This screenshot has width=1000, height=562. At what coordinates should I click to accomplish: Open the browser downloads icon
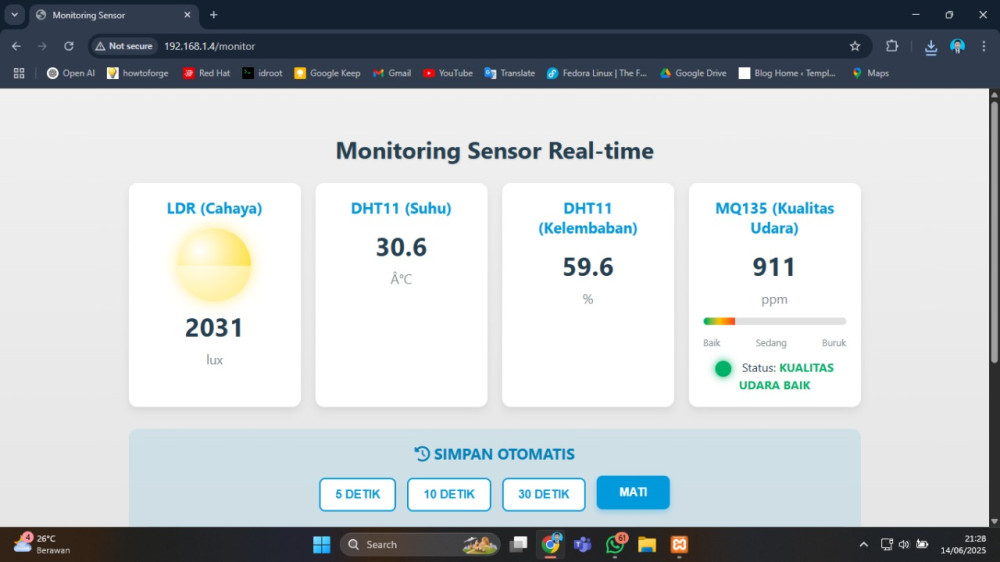point(930,47)
